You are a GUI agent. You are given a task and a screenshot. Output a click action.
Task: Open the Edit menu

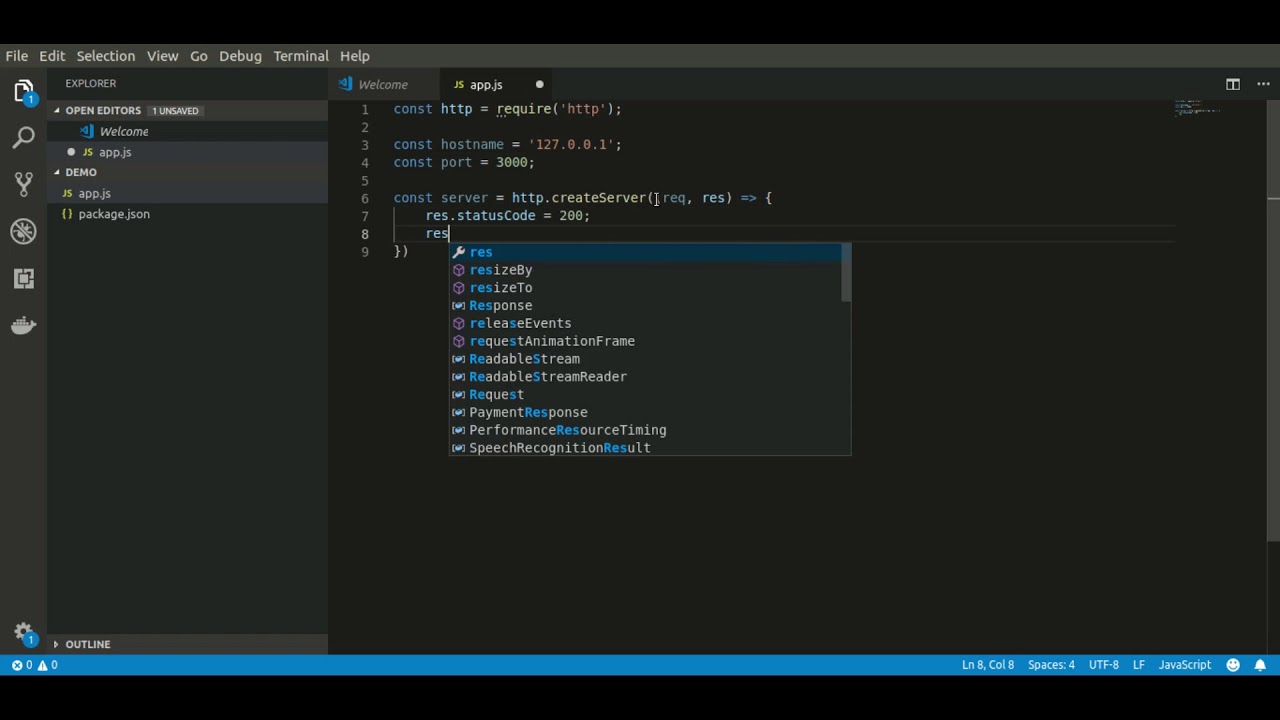(x=52, y=56)
